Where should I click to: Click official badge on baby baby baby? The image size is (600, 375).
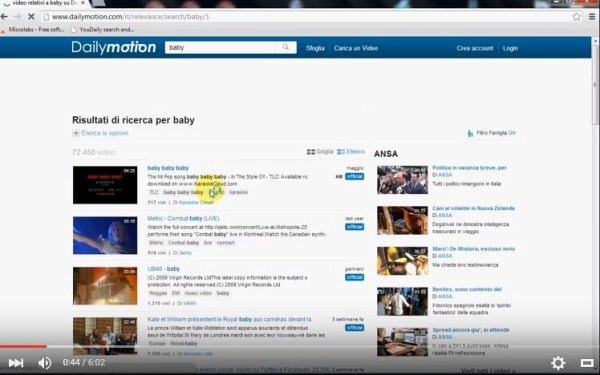coord(354,176)
